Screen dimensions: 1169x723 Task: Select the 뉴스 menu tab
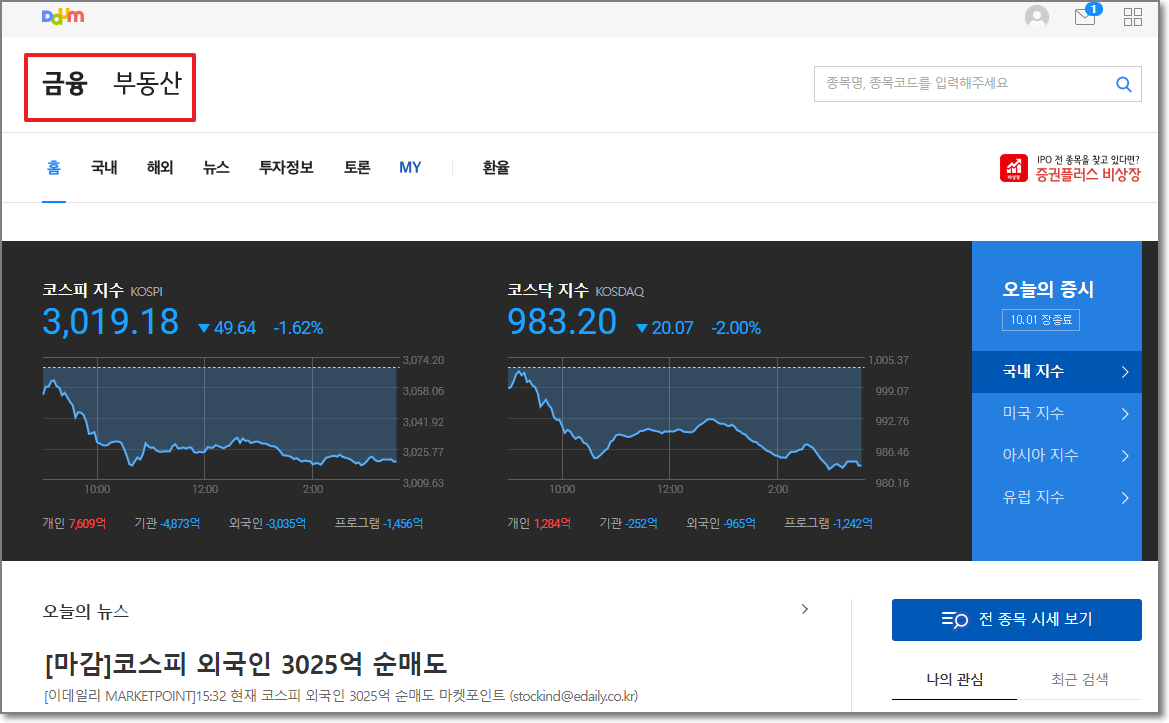pyautogui.click(x=216, y=168)
